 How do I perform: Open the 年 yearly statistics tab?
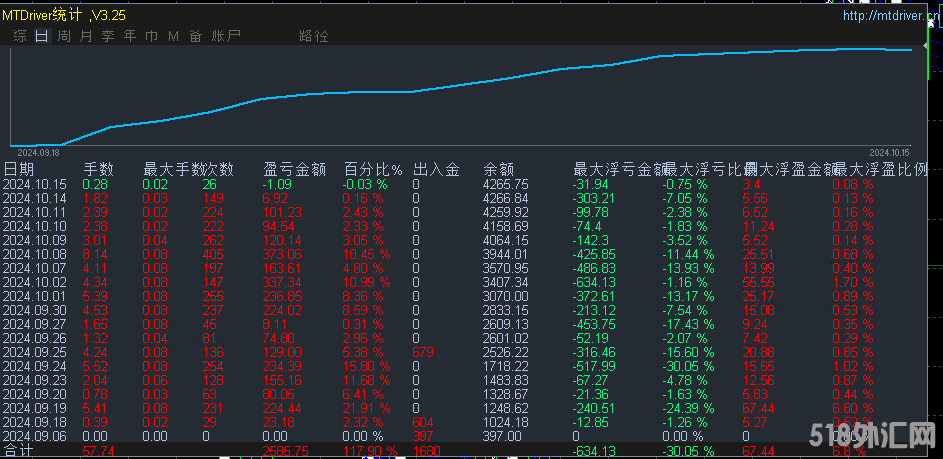coord(129,36)
